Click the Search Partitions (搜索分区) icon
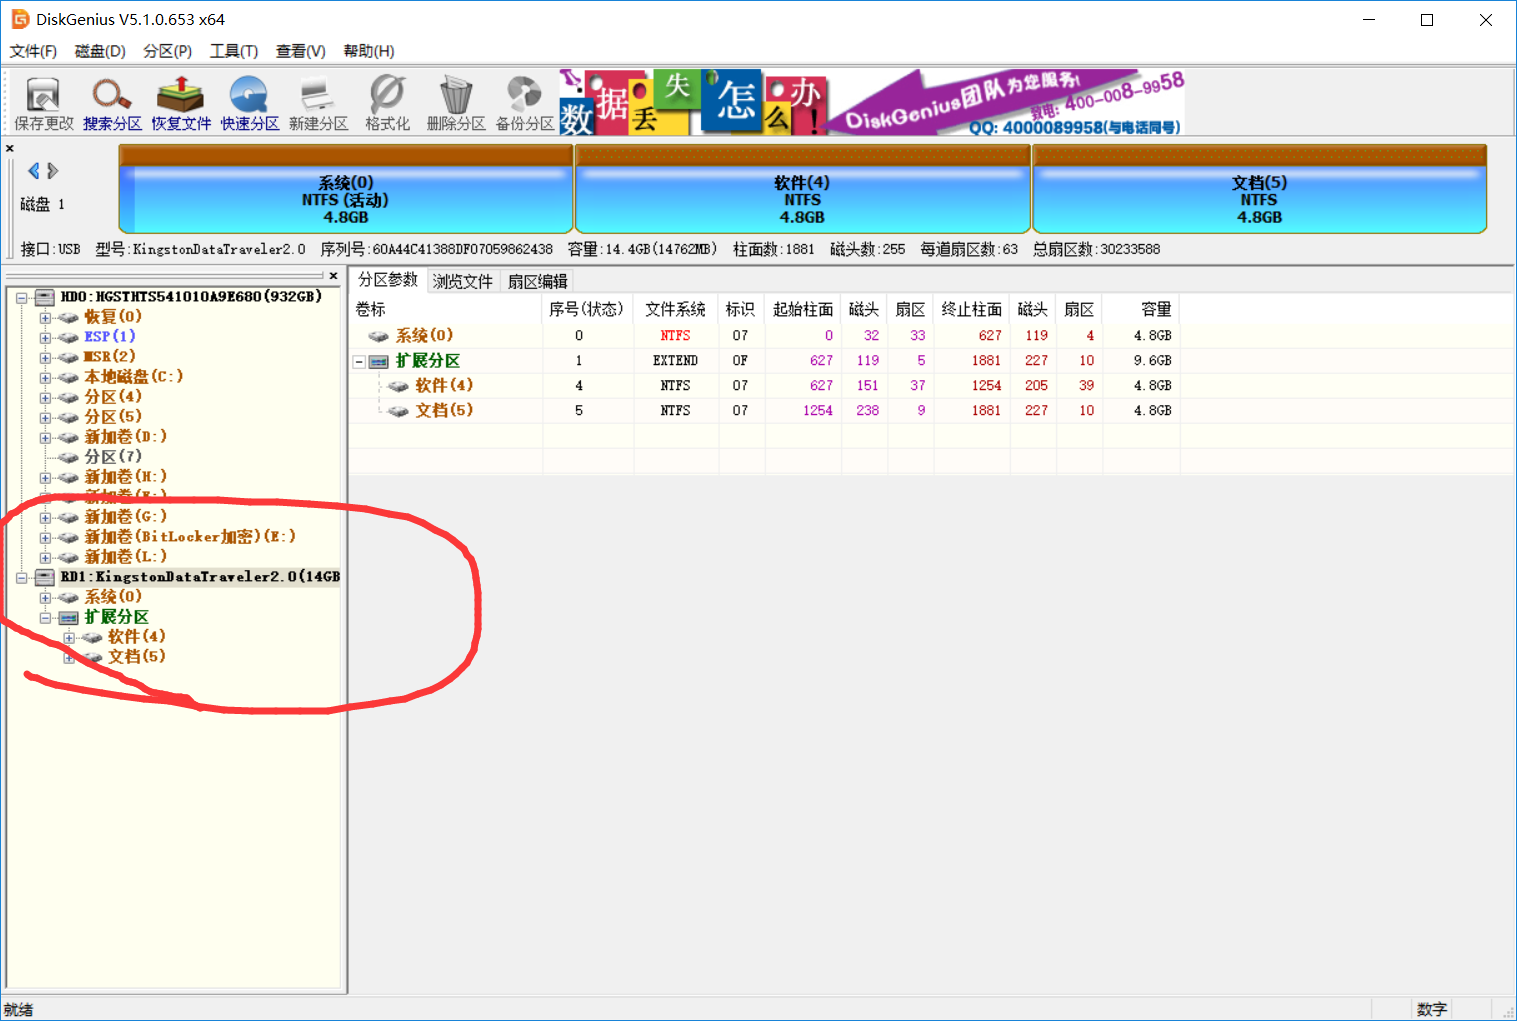The width and height of the screenshot is (1517, 1021). pyautogui.click(x=112, y=103)
